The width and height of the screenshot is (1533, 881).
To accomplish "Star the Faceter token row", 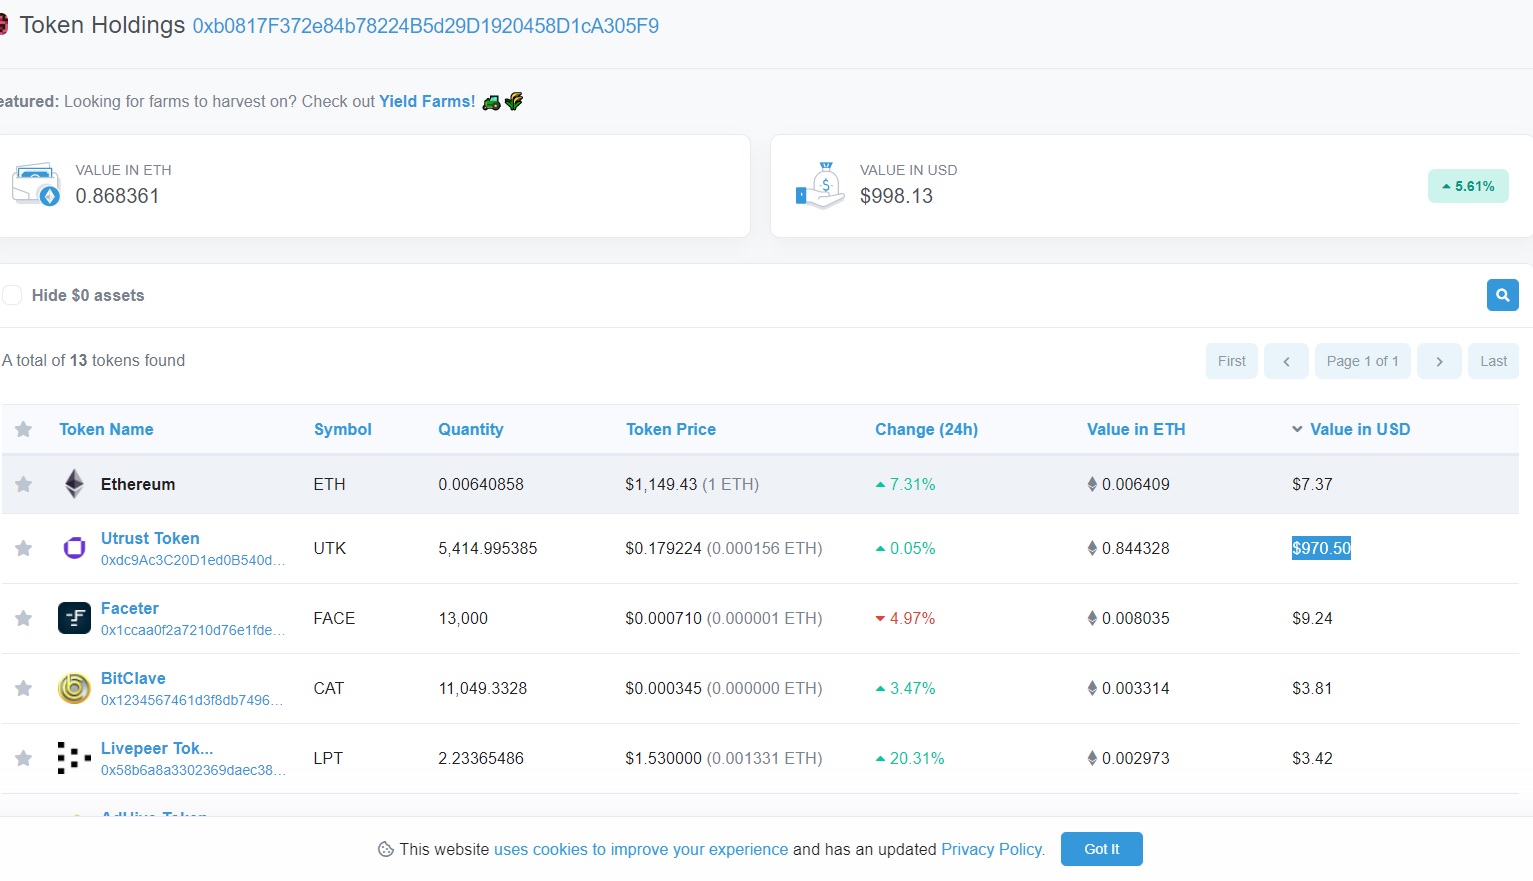I will click(x=24, y=618).
